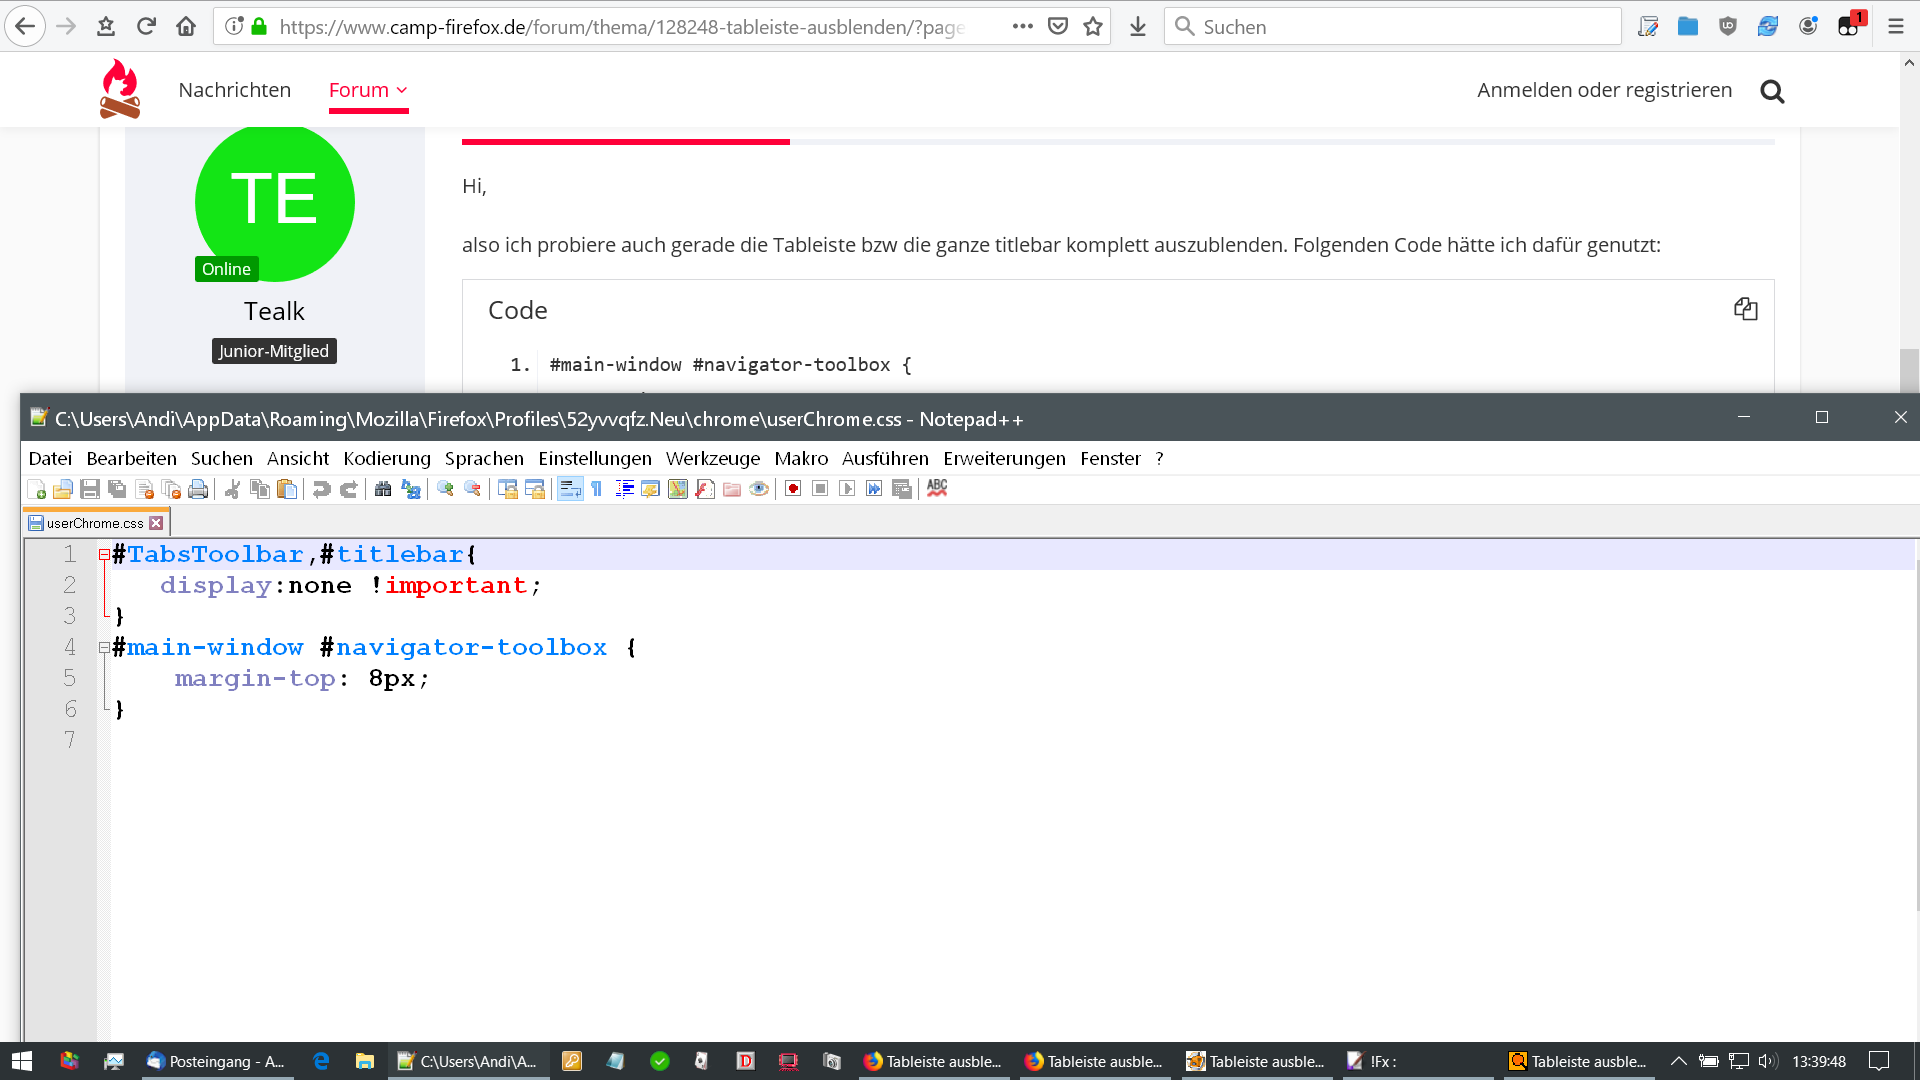Open the Nachrichten page link
The height and width of the screenshot is (1080, 1920).
234,90
